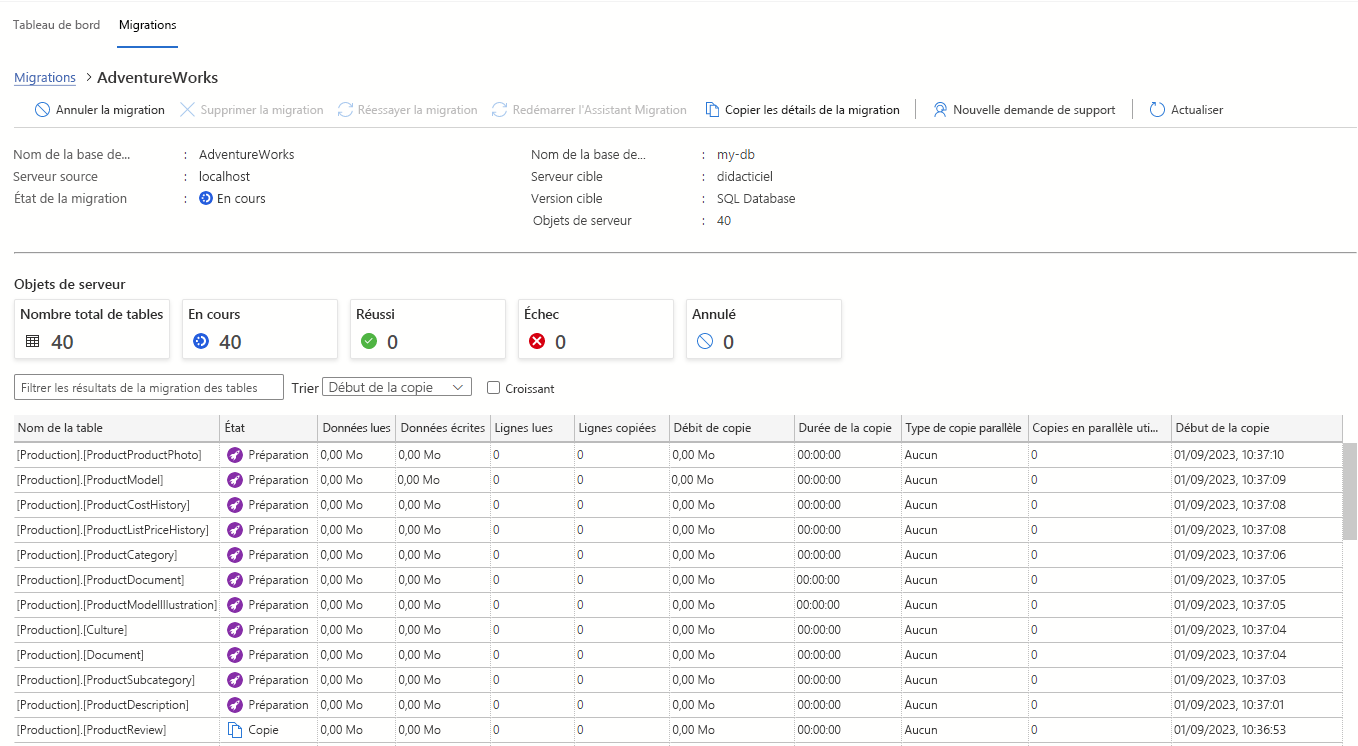Click the Redémarrer l'Assistant Migration icon

[500, 110]
